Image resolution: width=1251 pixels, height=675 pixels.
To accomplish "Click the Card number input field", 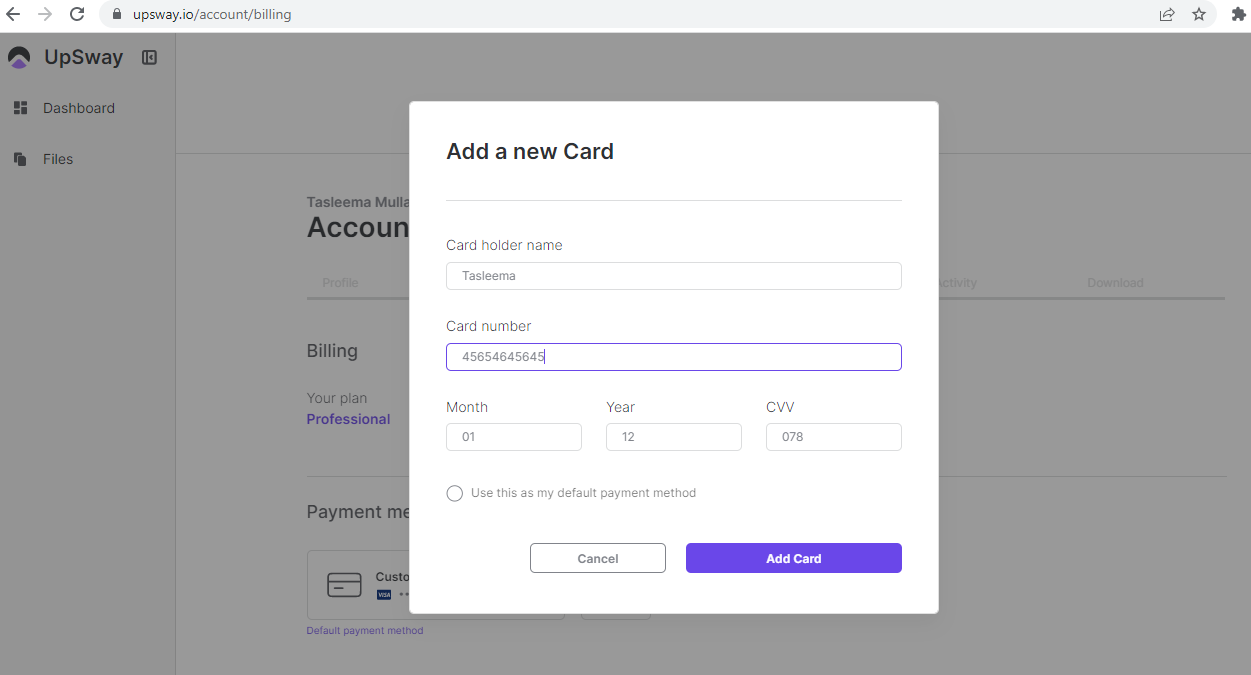I will 673,357.
